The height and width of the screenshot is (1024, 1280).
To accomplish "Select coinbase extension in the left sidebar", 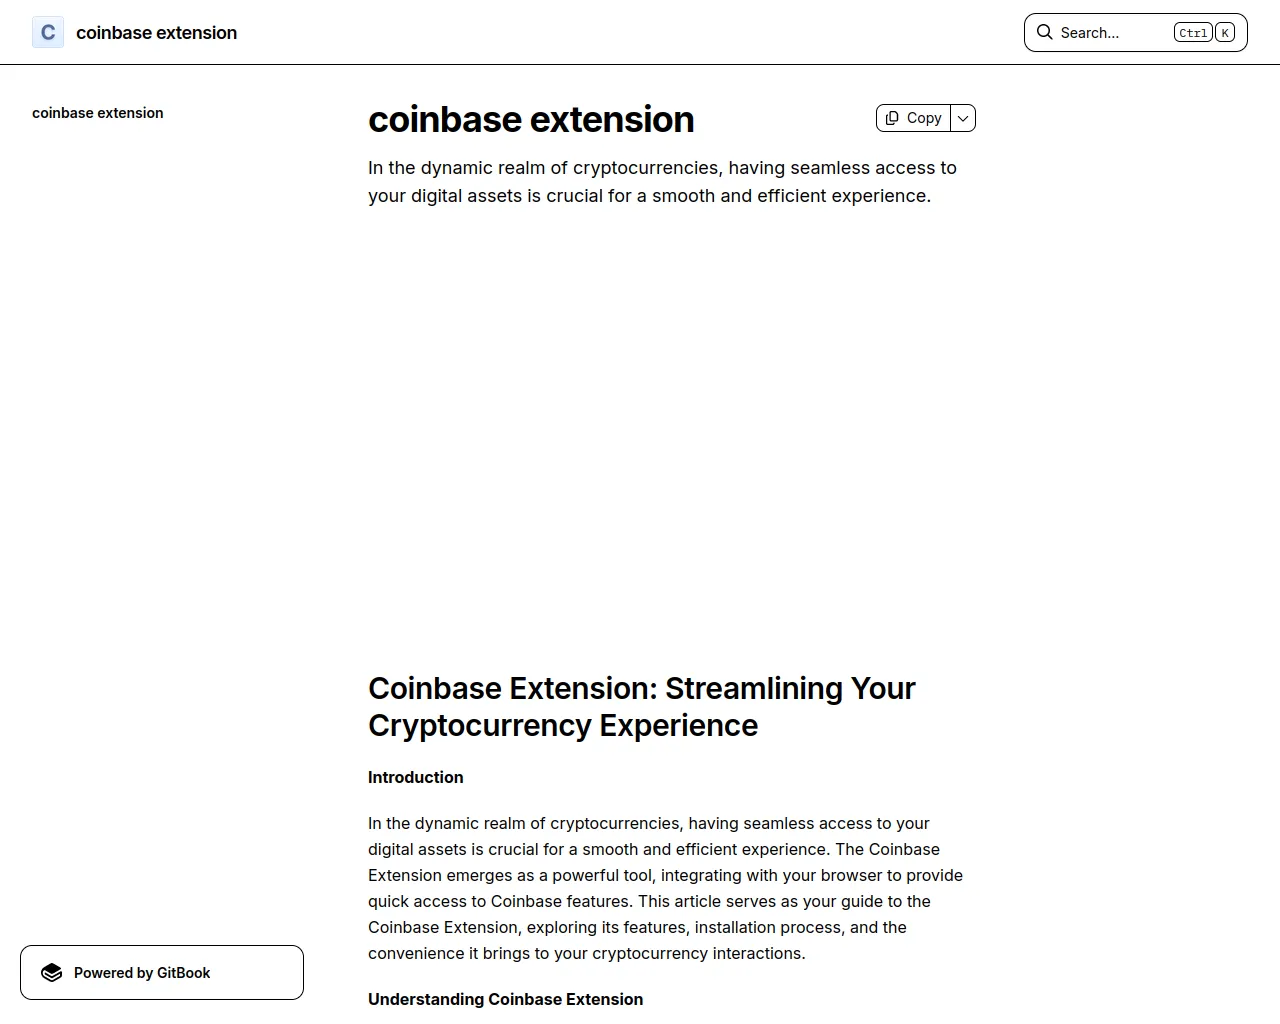I will (98, 113).
